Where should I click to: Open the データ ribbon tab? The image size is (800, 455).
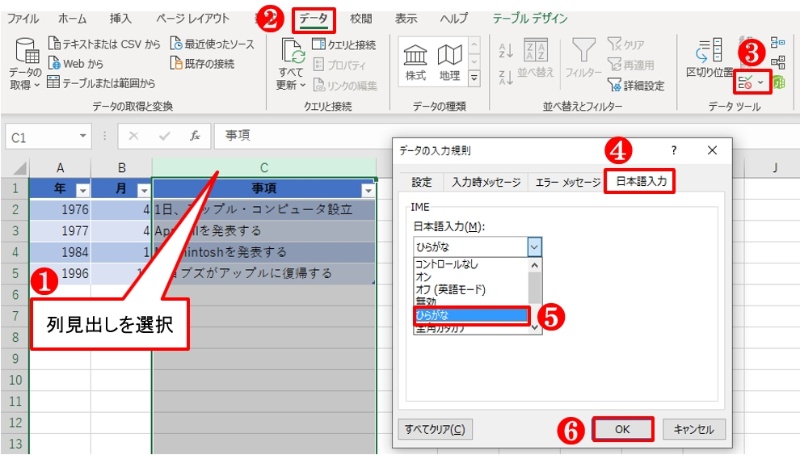315,19
